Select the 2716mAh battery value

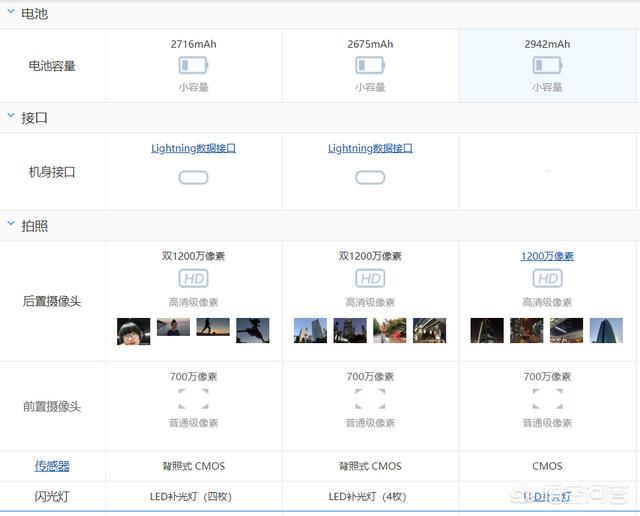coord(193,44)
